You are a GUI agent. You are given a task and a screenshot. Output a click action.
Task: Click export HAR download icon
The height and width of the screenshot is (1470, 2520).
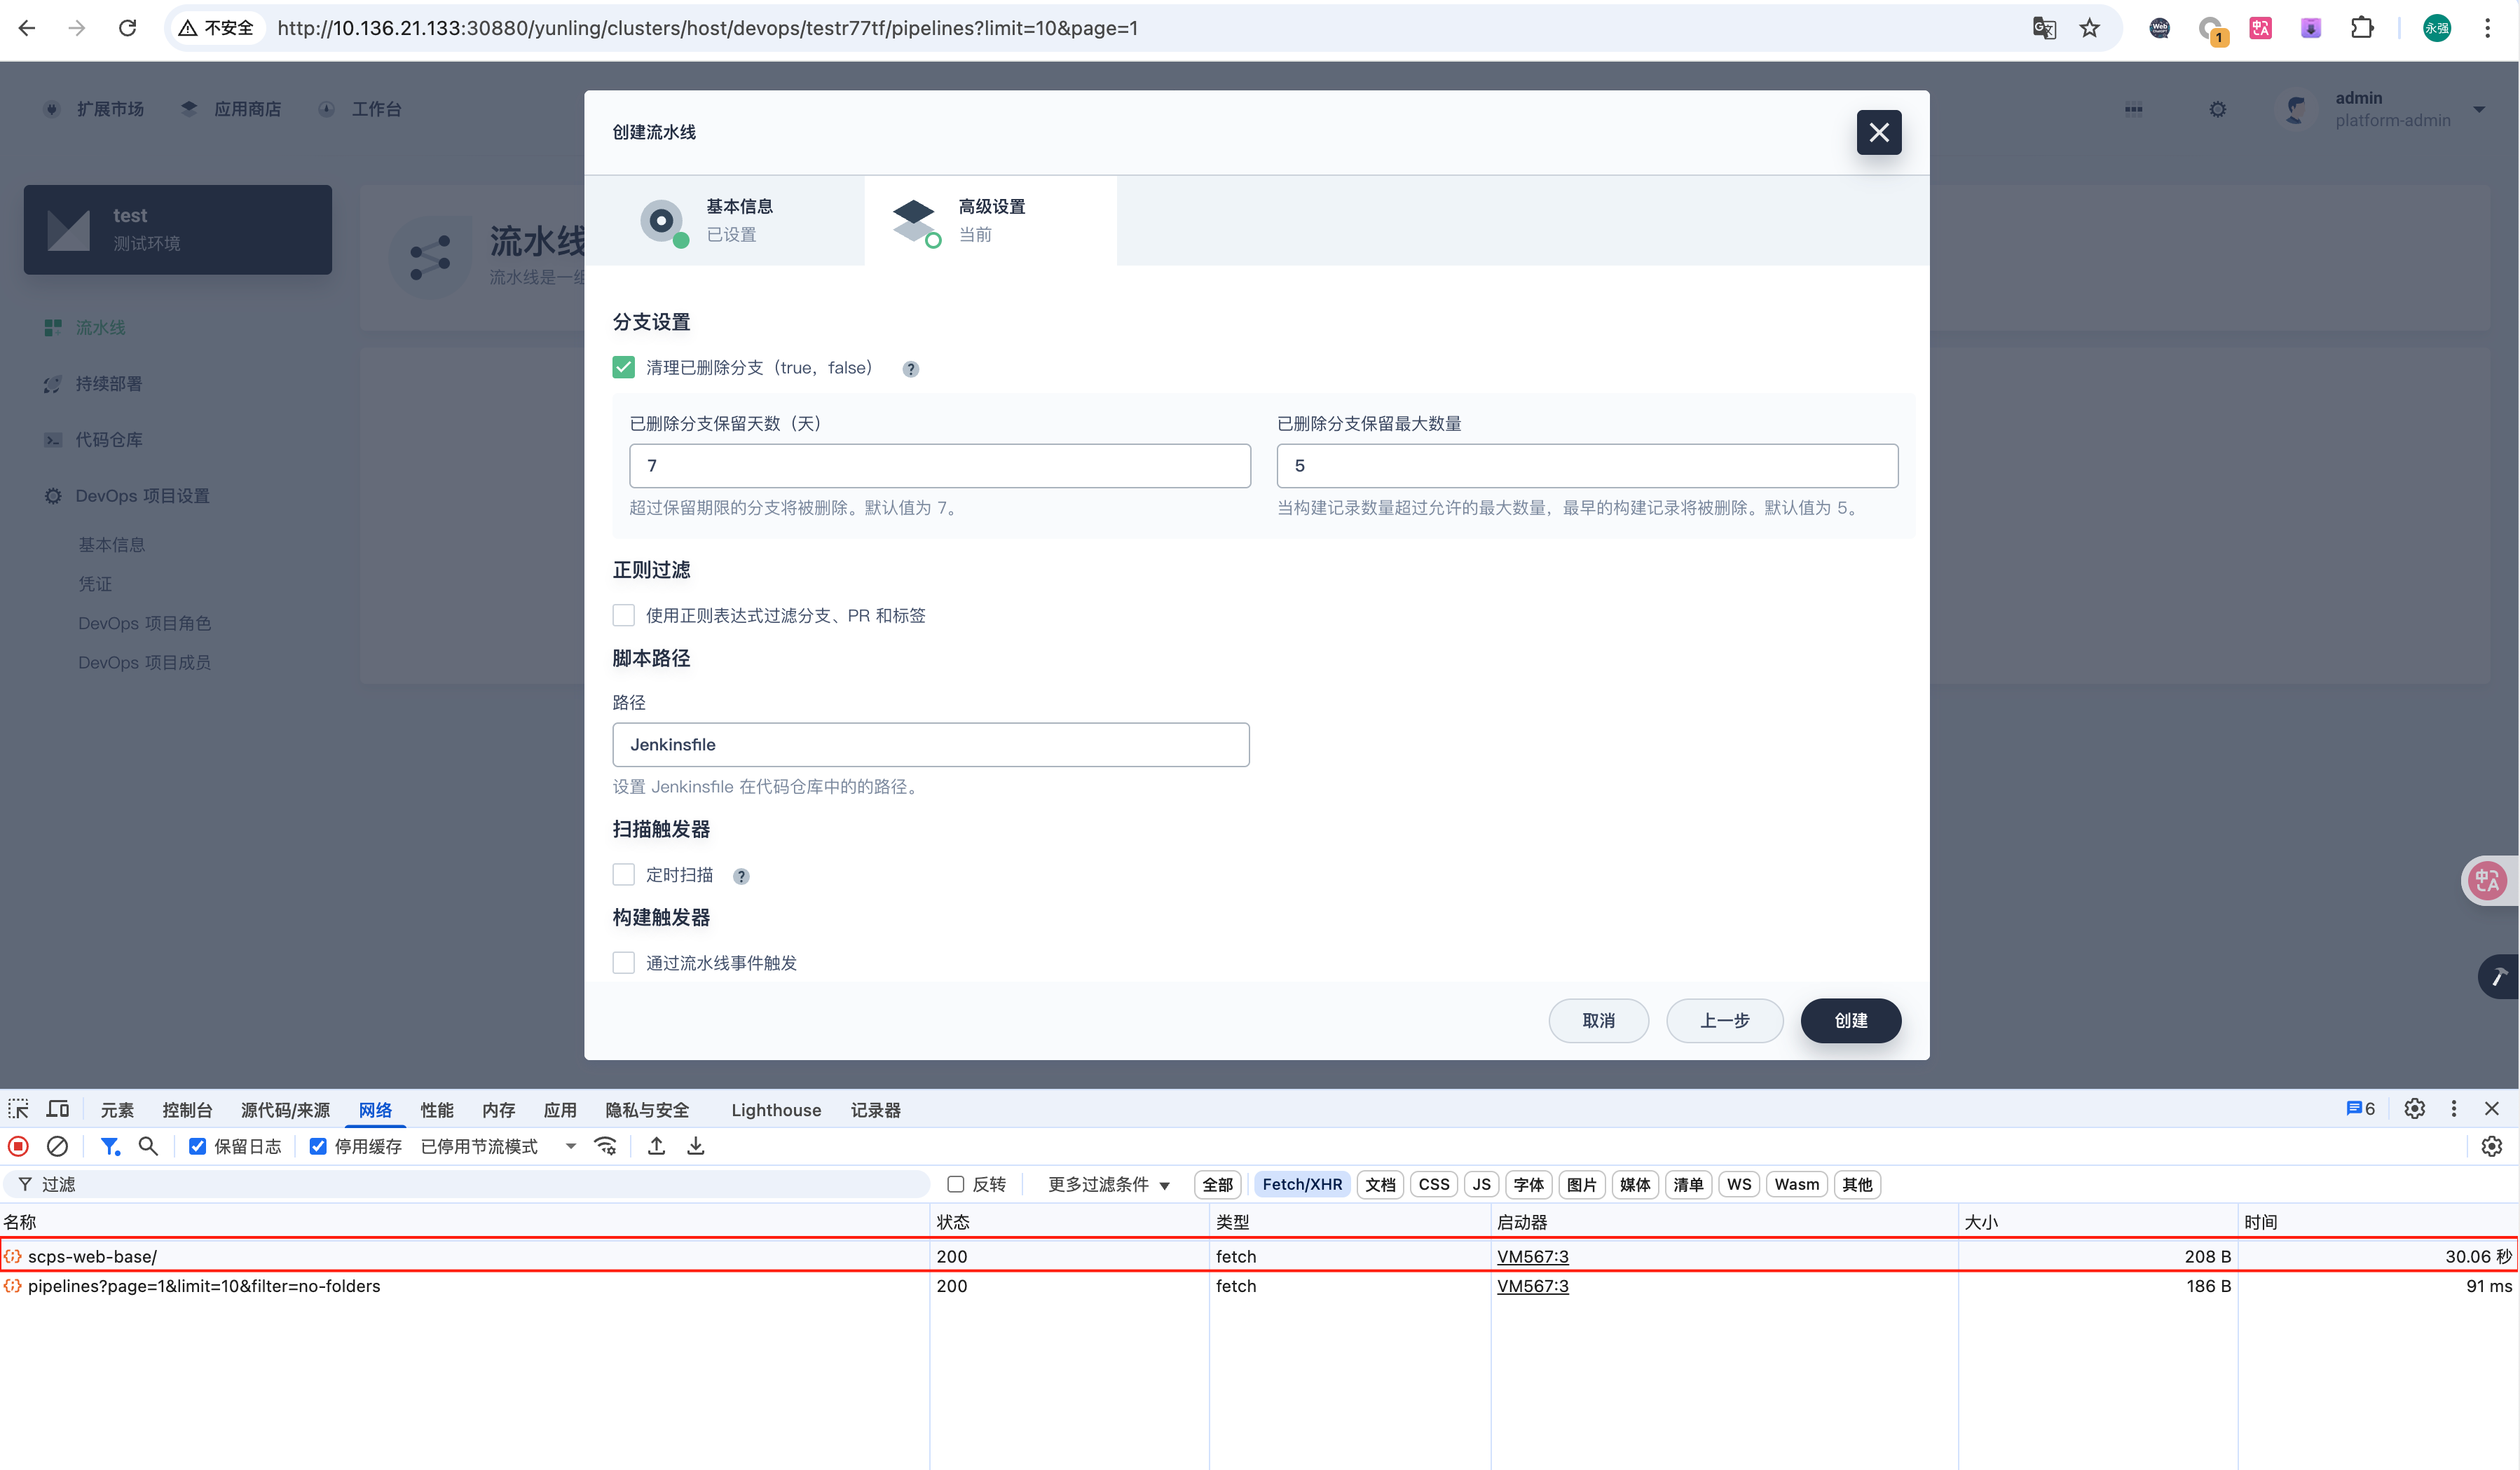click(696, 1146)
